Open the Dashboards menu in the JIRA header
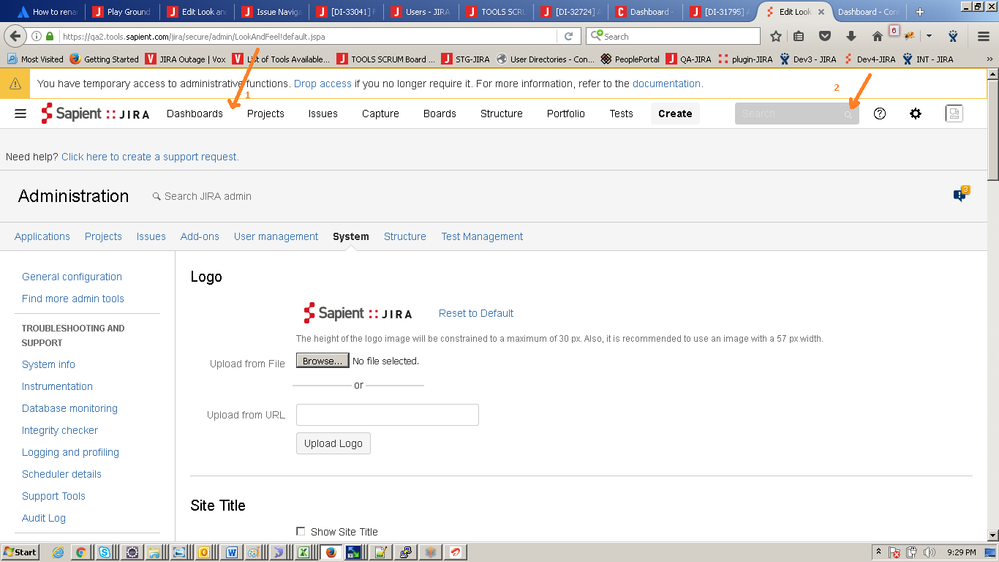 click(x=194, y=113)
